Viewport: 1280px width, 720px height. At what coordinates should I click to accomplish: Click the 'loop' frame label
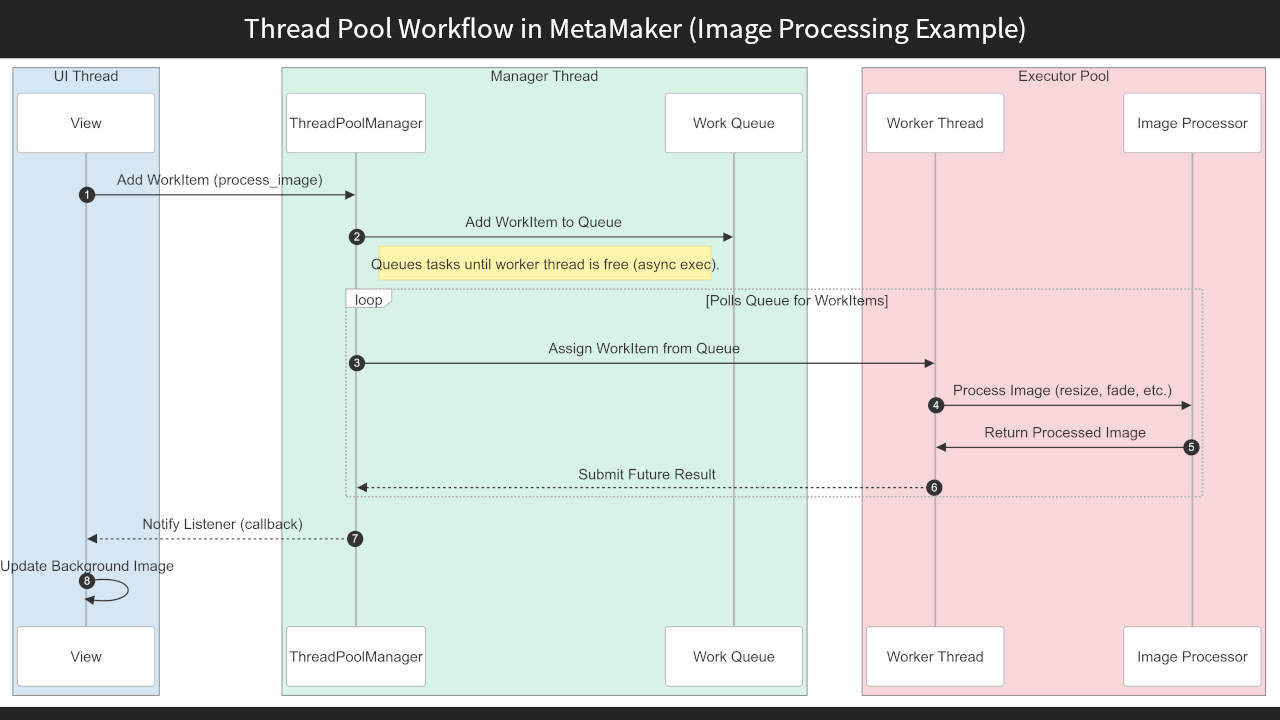tap(368, 299)
